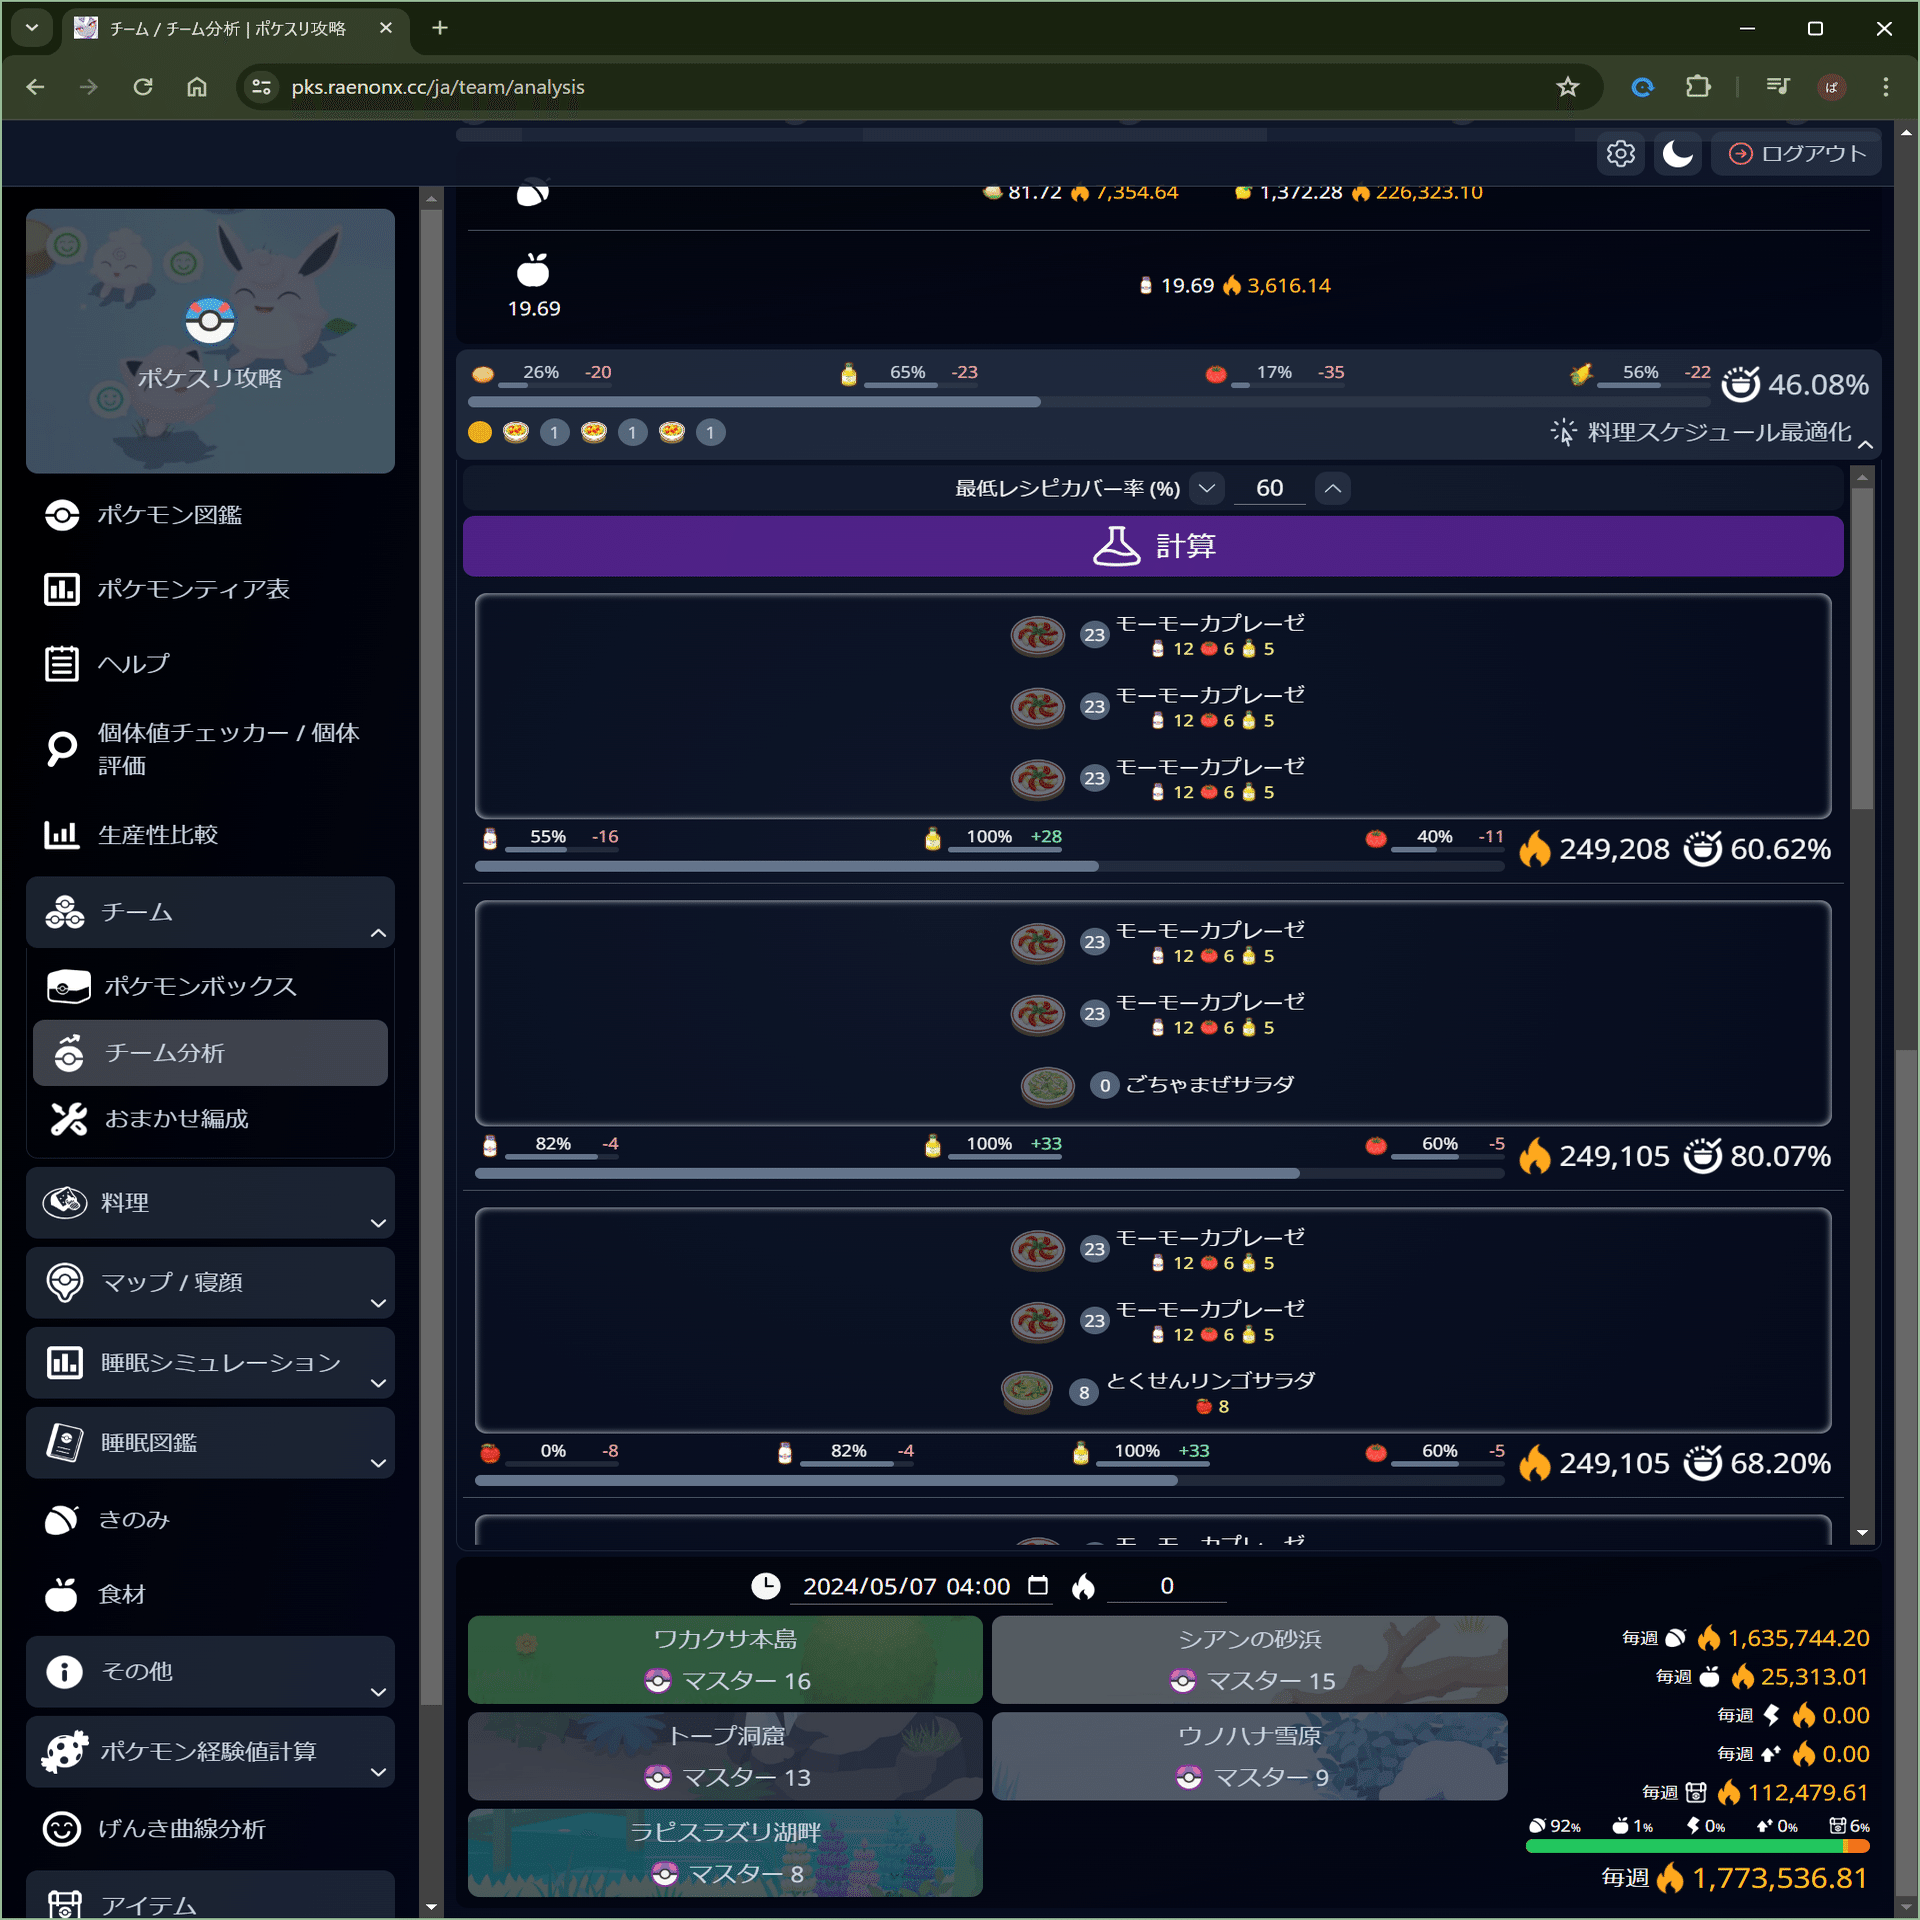The height and width of the screenshot is (1920, 1920).
Task: Open a new browser tab
Action: 439,28
